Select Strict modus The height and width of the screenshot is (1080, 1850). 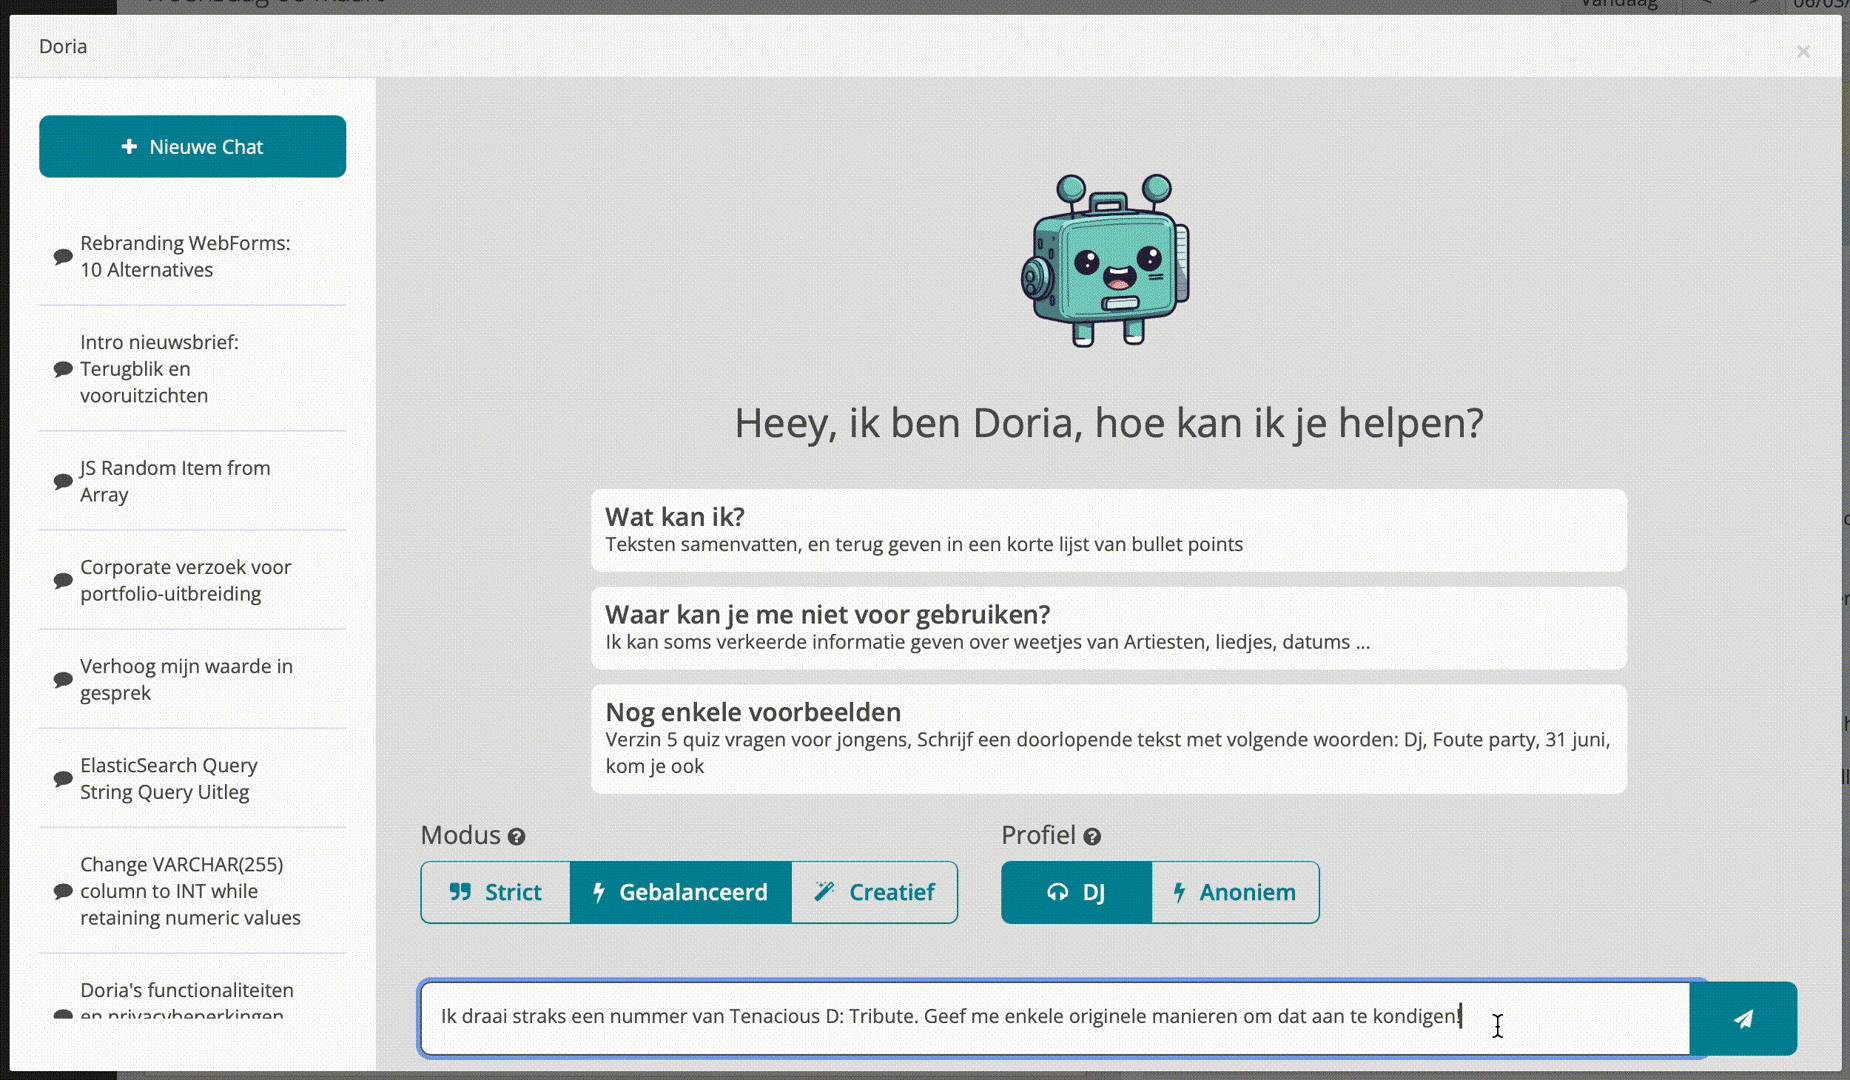[x=496, y=892]
